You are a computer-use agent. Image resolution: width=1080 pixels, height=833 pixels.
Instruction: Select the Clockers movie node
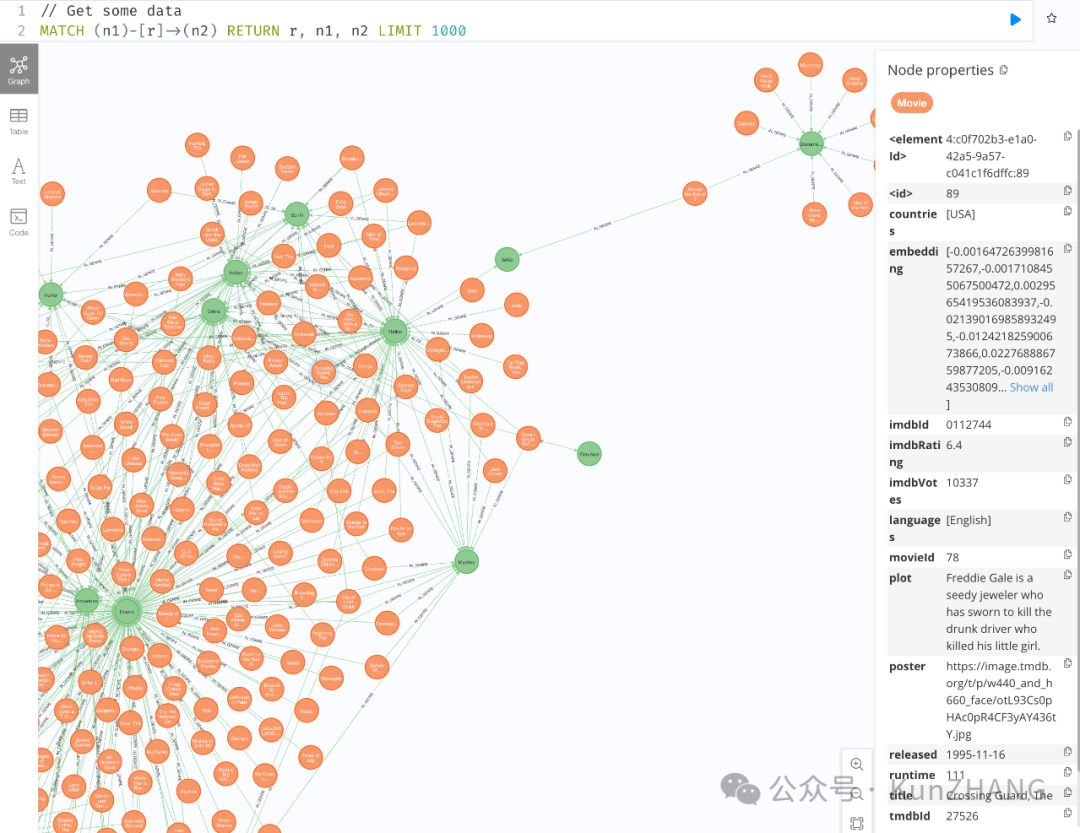coord(374,568)
